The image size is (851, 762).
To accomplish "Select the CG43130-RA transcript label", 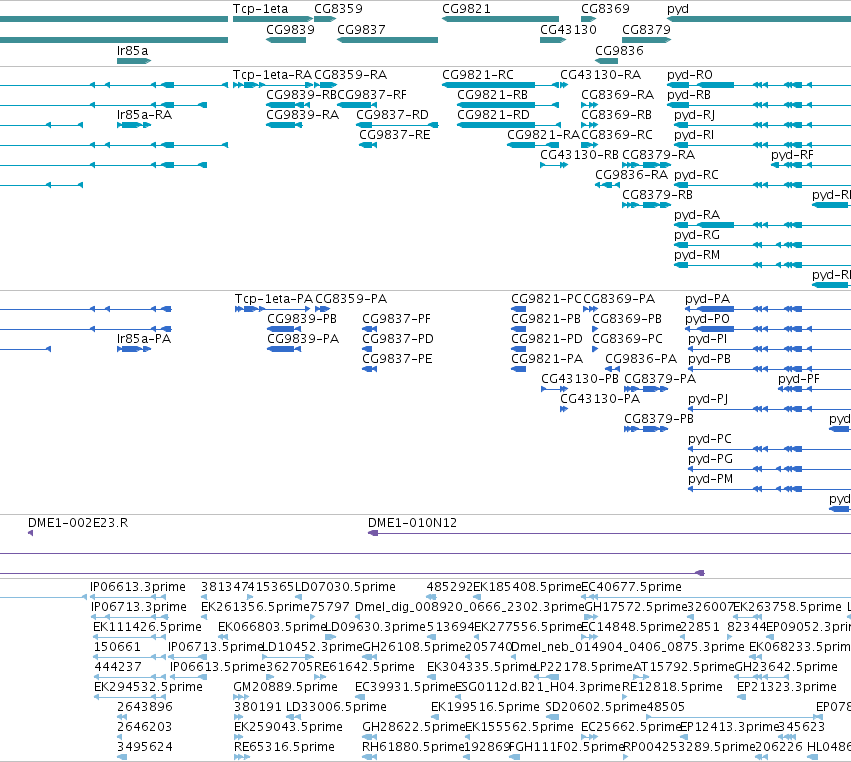I will pyautogui.click(x=601, y=75).
